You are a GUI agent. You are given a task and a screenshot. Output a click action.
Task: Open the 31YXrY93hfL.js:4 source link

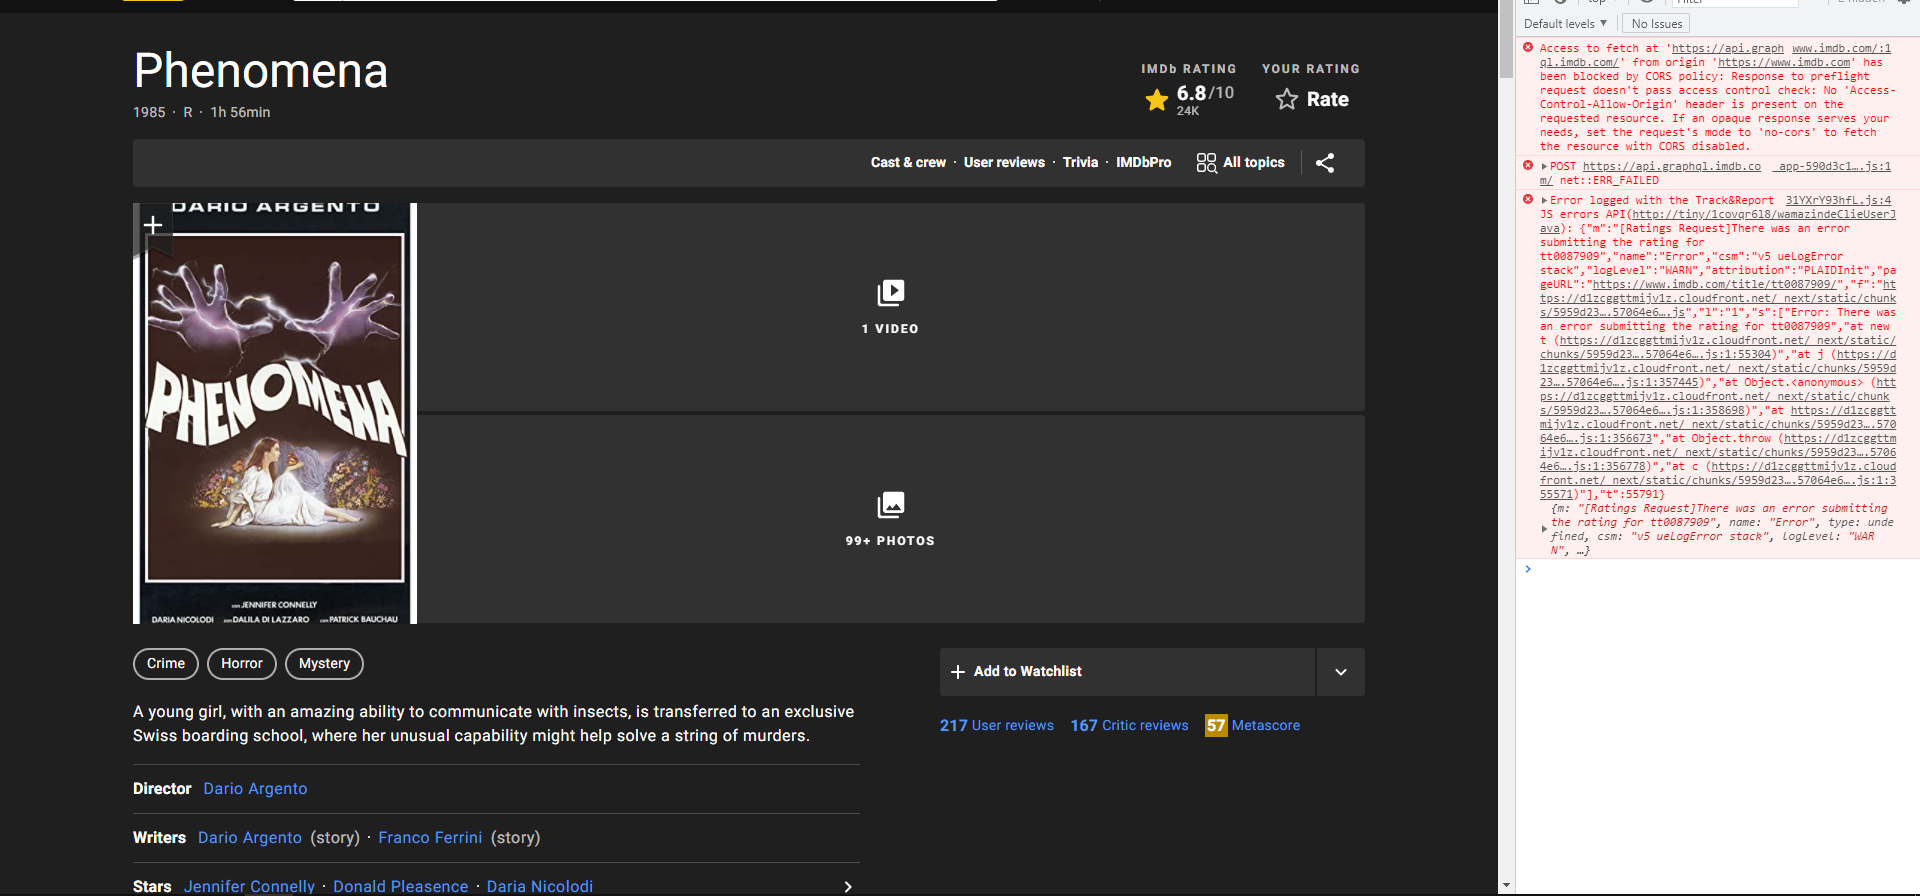(x=1839, y=200)
